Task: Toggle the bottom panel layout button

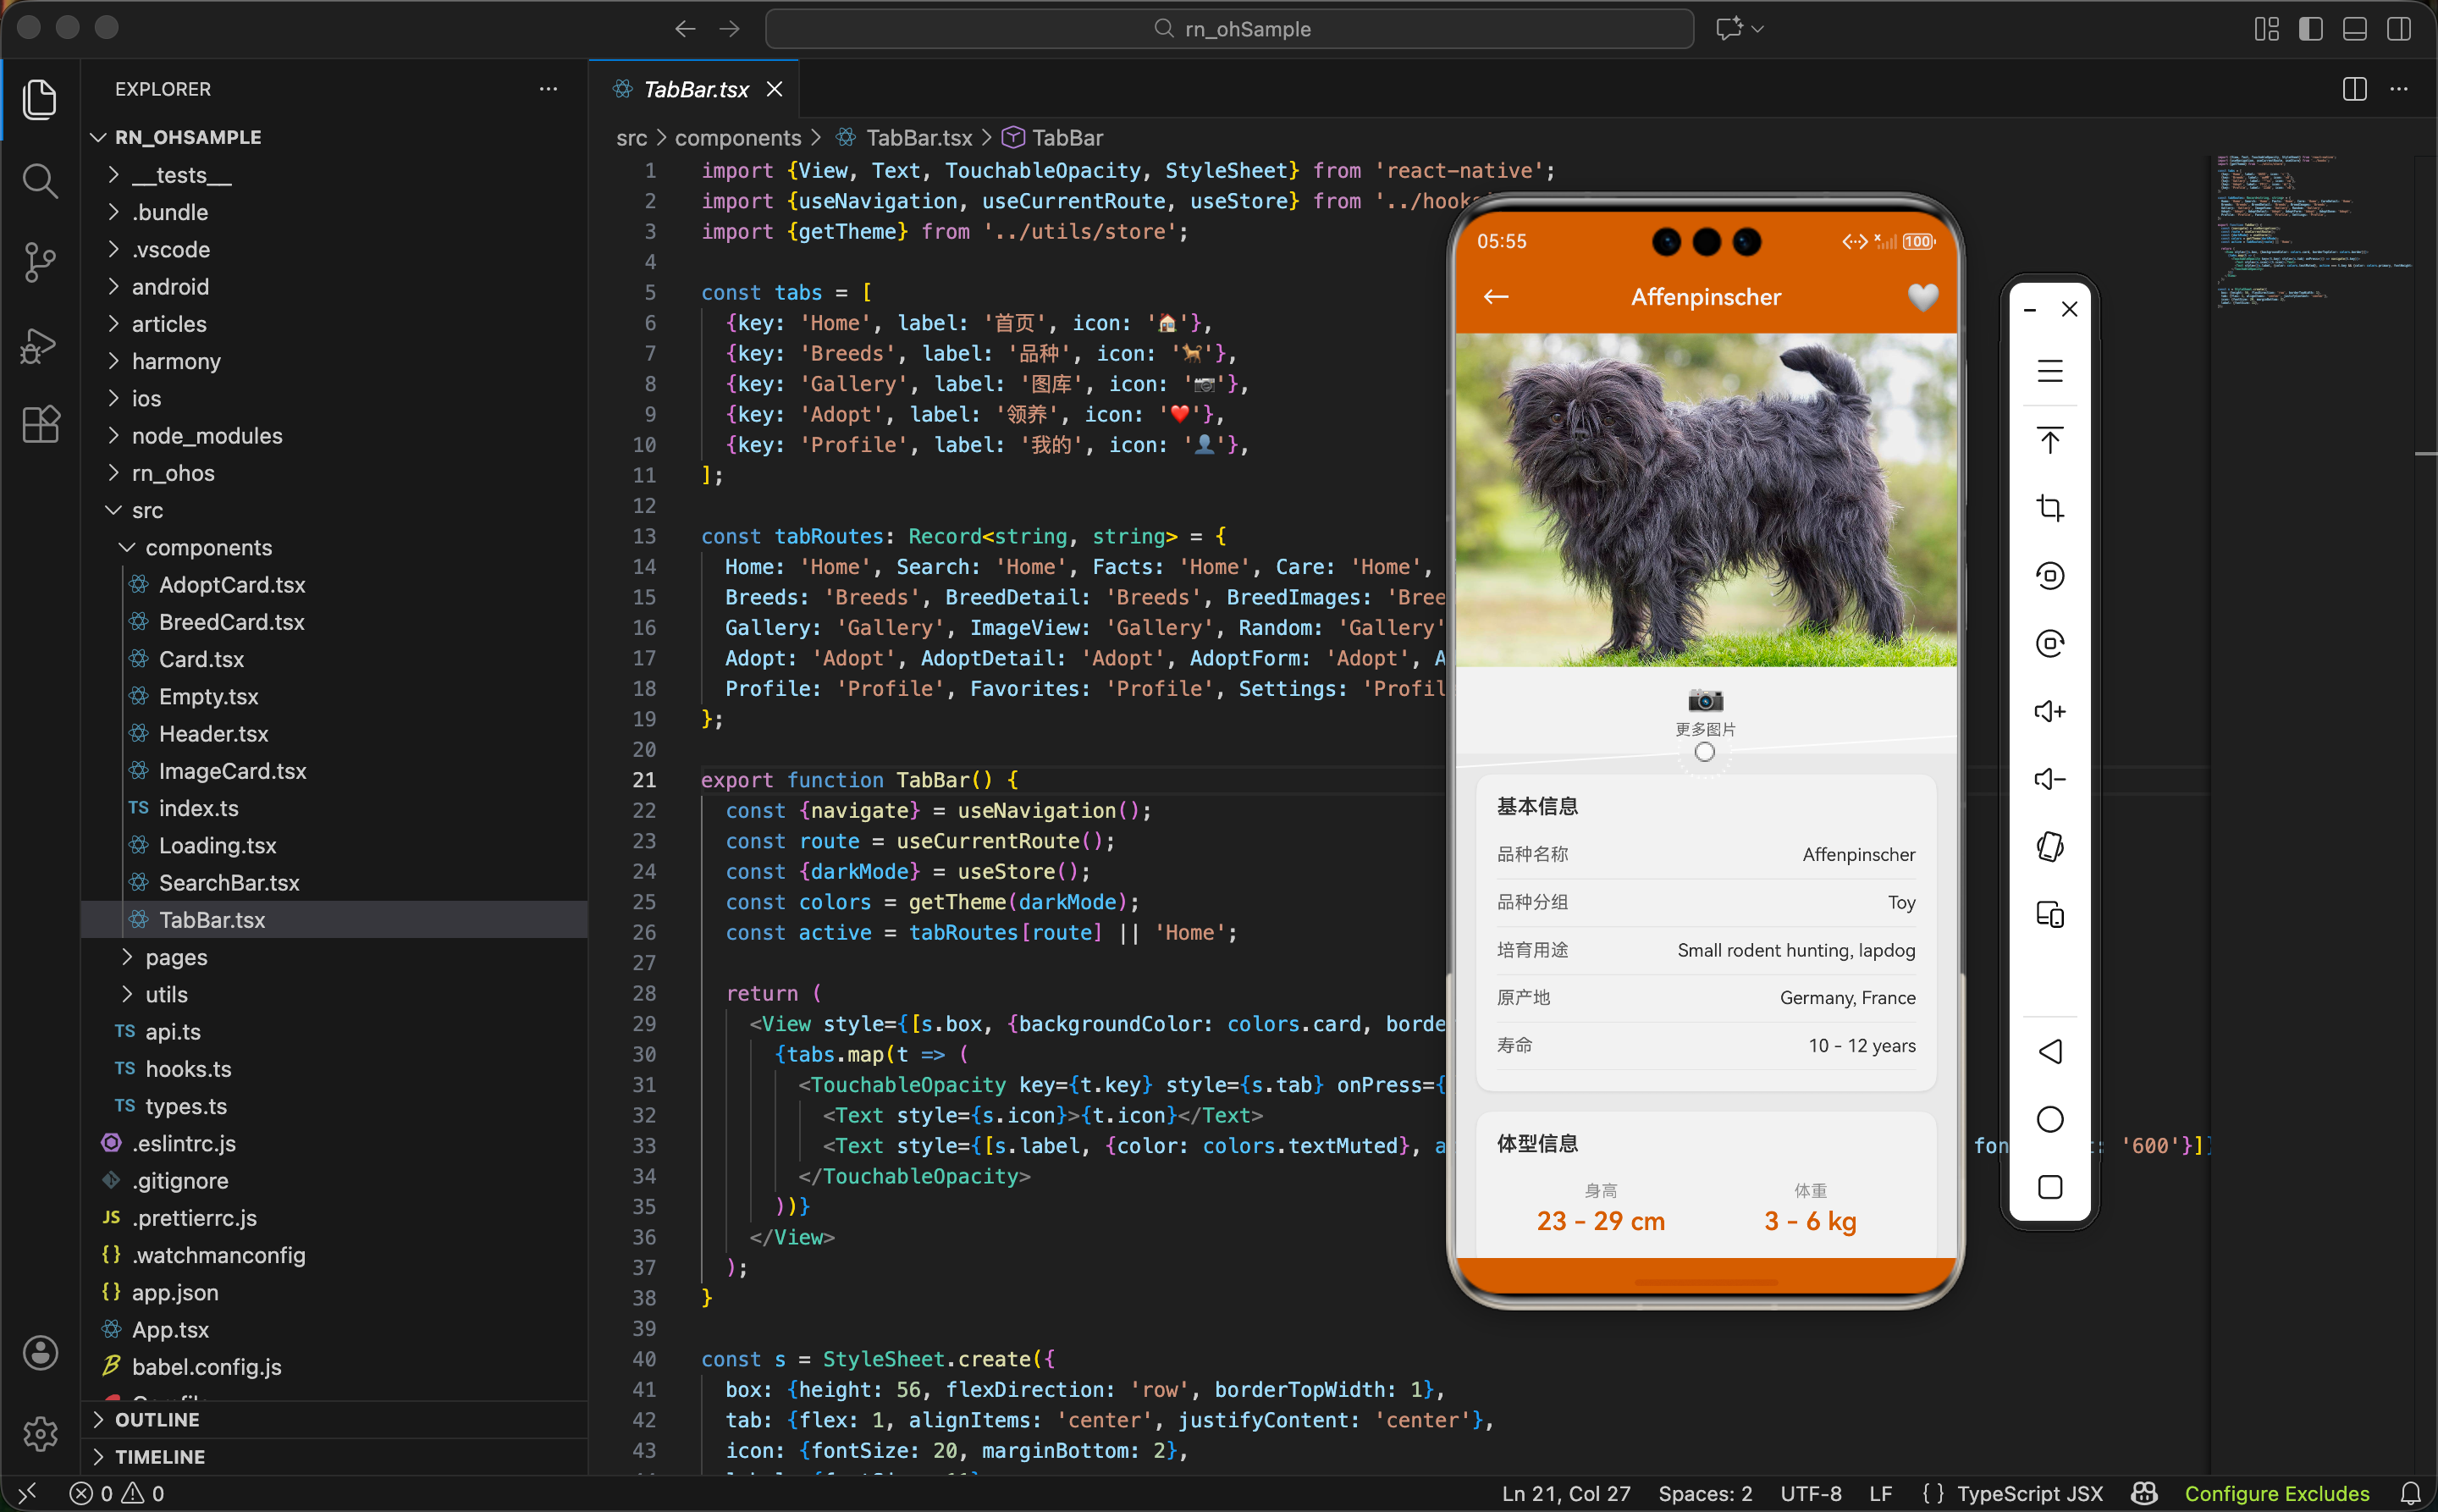Action: [x=2354, y=29]
